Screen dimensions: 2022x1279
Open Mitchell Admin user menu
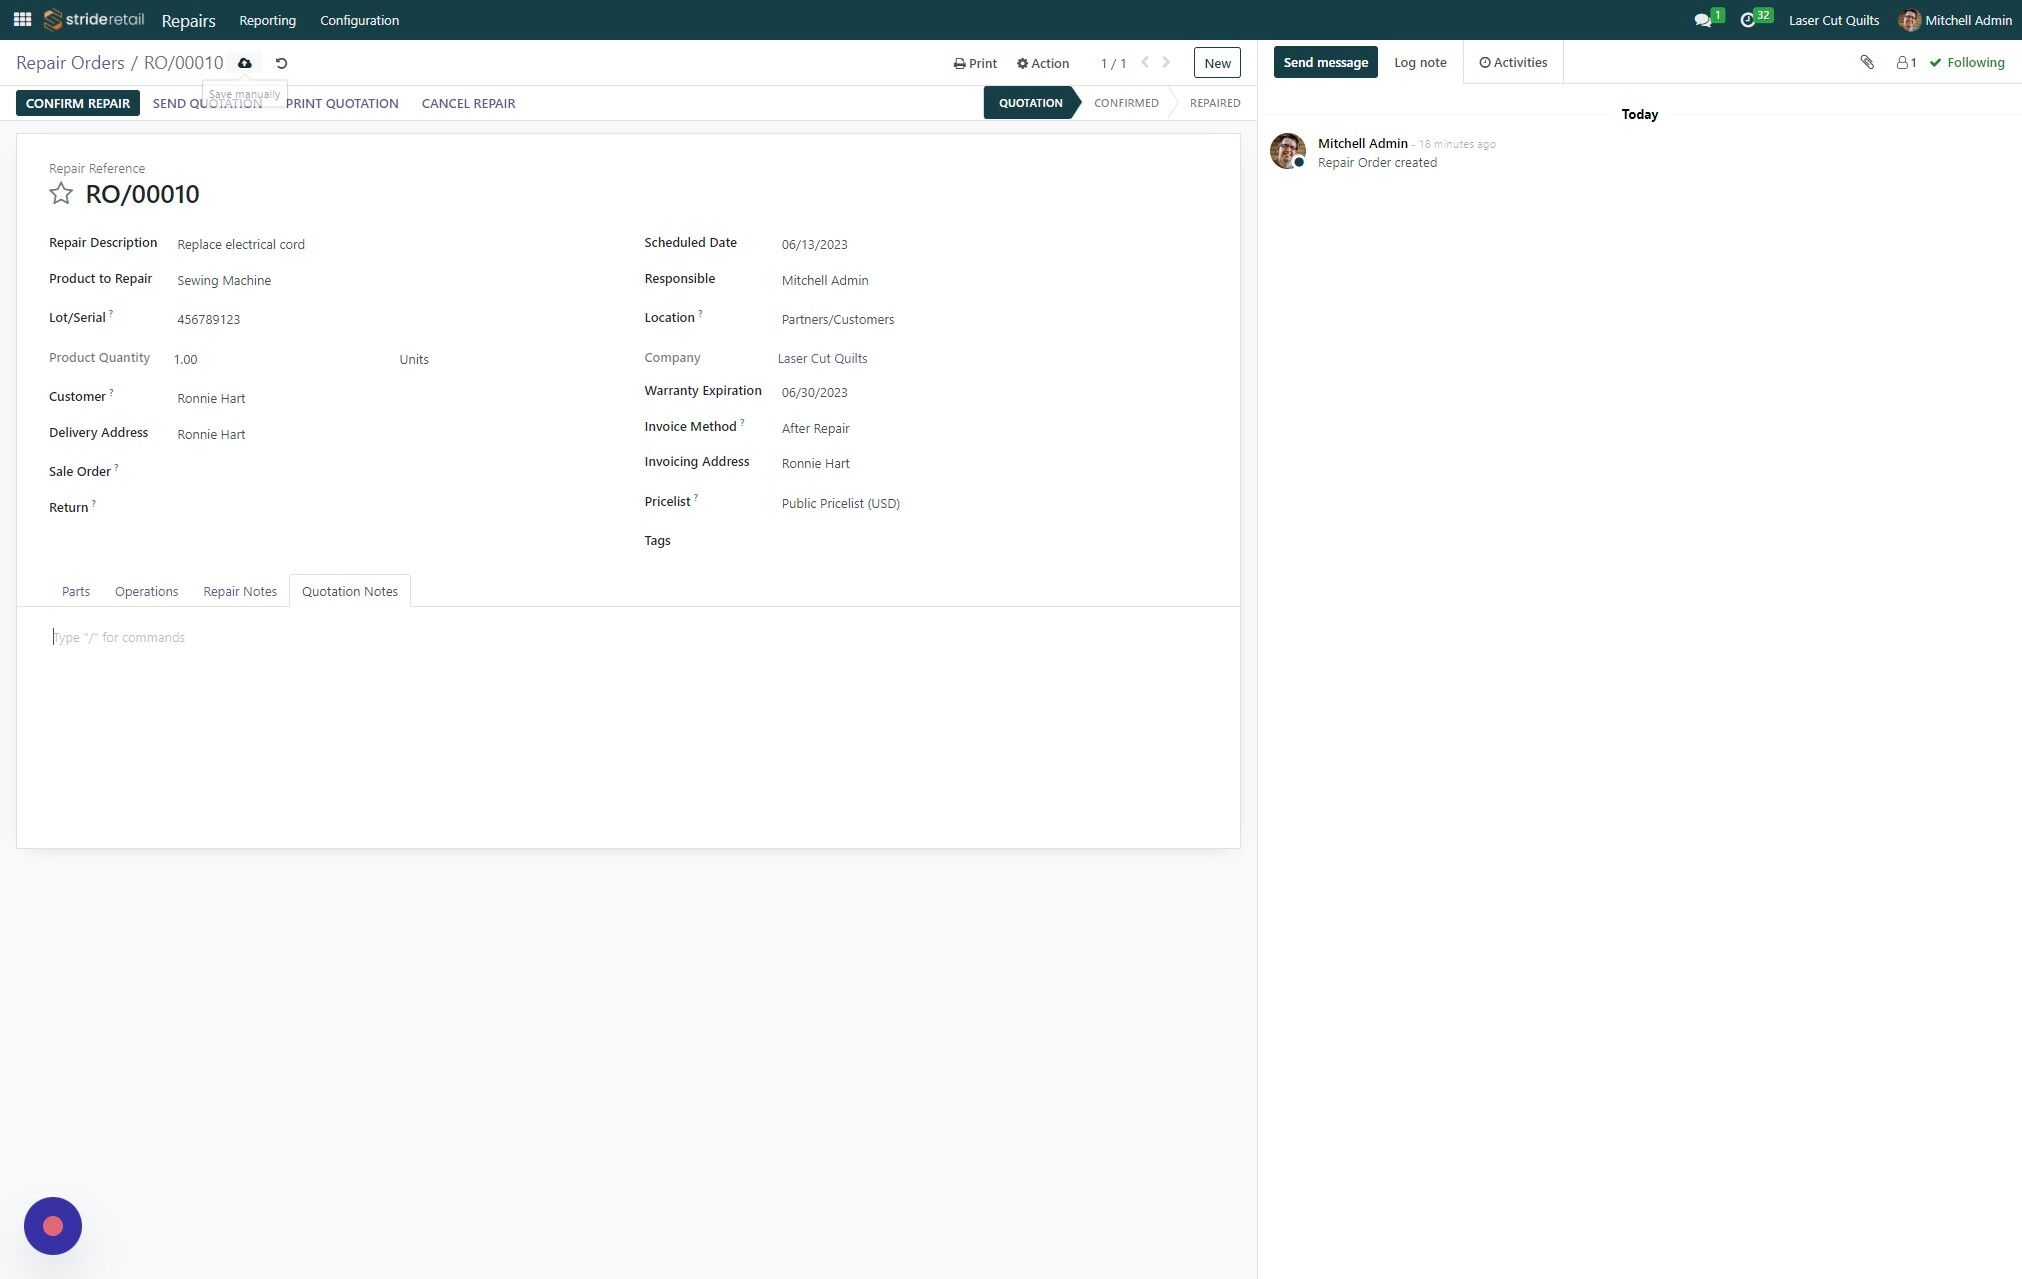pos(1955,20)
